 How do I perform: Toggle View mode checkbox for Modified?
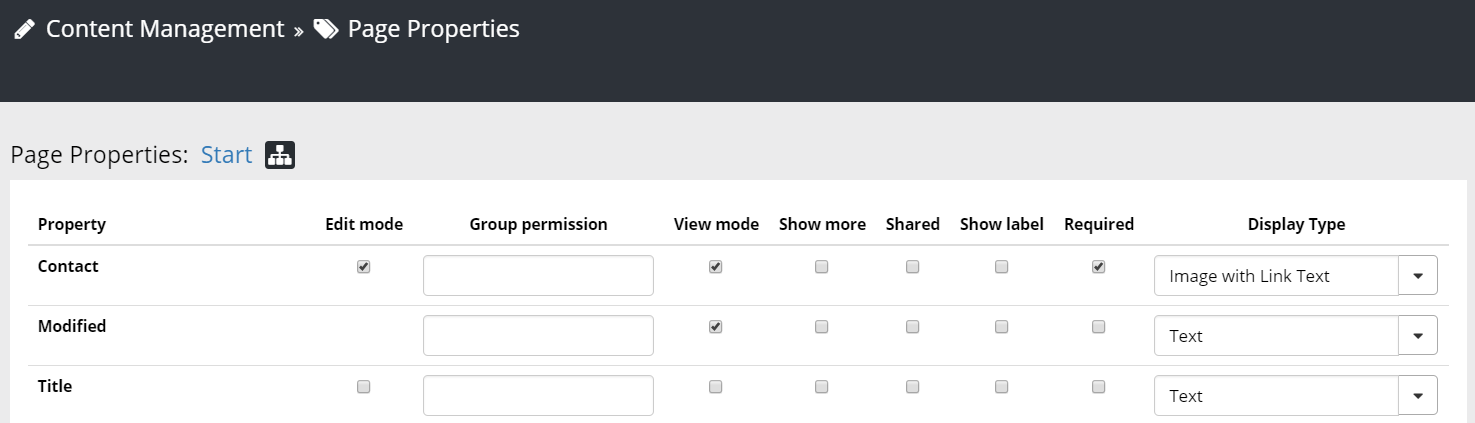click(x=716, y=327)
